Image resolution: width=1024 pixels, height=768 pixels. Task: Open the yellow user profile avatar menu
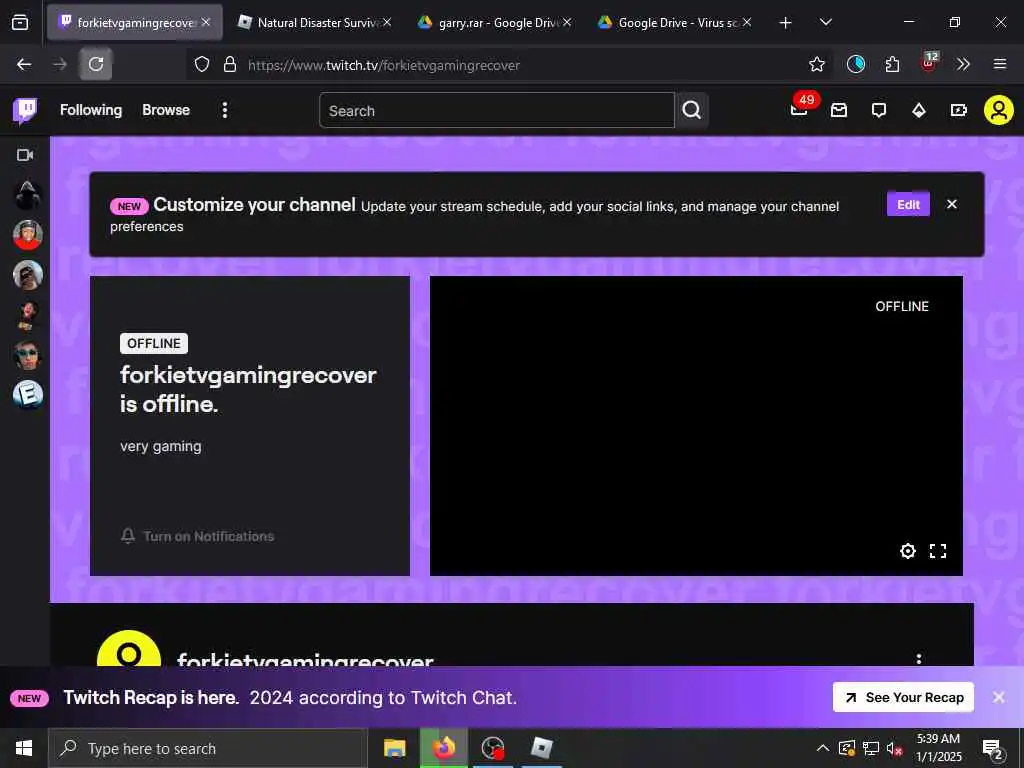(x=999, y=110)
